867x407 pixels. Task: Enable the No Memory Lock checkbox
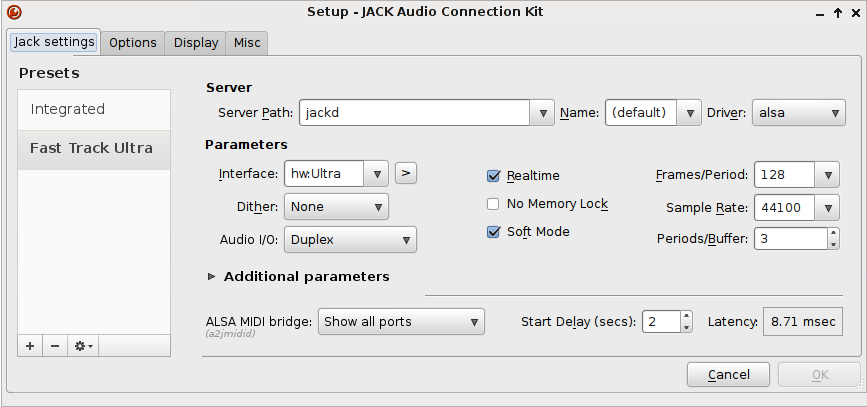(493, 204)
